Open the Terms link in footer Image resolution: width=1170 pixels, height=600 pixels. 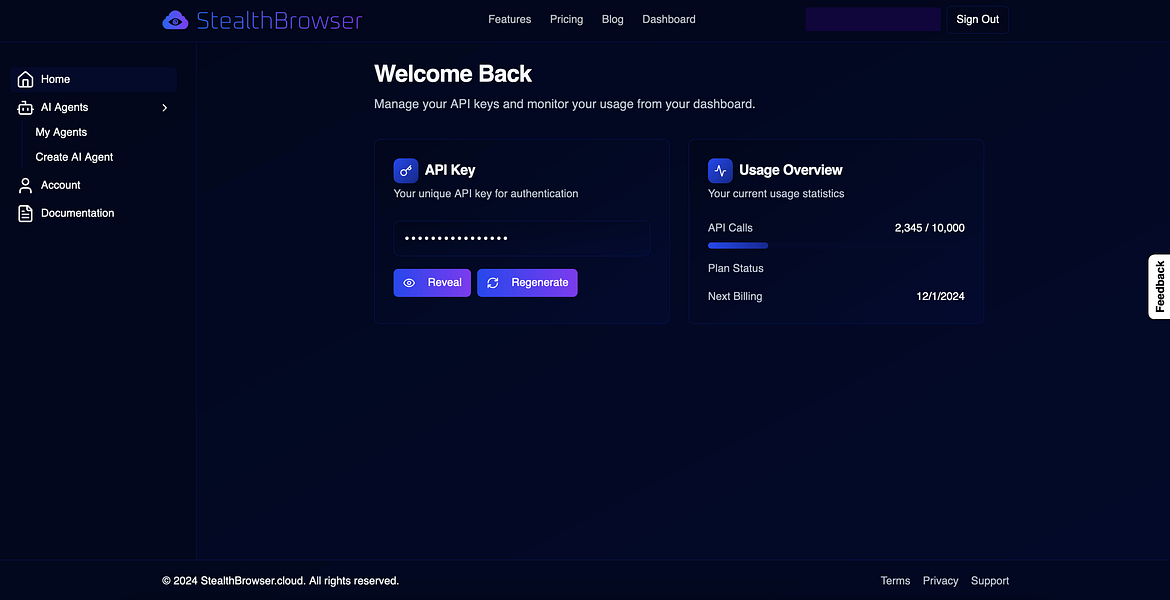click(x=895, y=581)
